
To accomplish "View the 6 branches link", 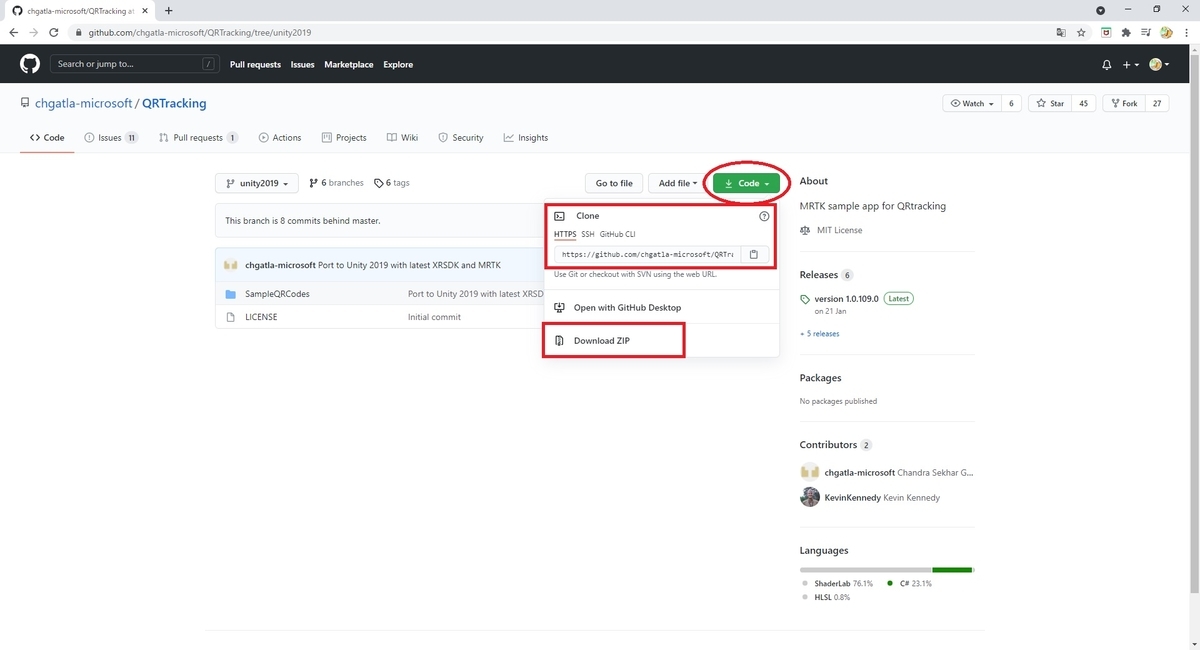I will pyautogui.click(x=337, y=183).
